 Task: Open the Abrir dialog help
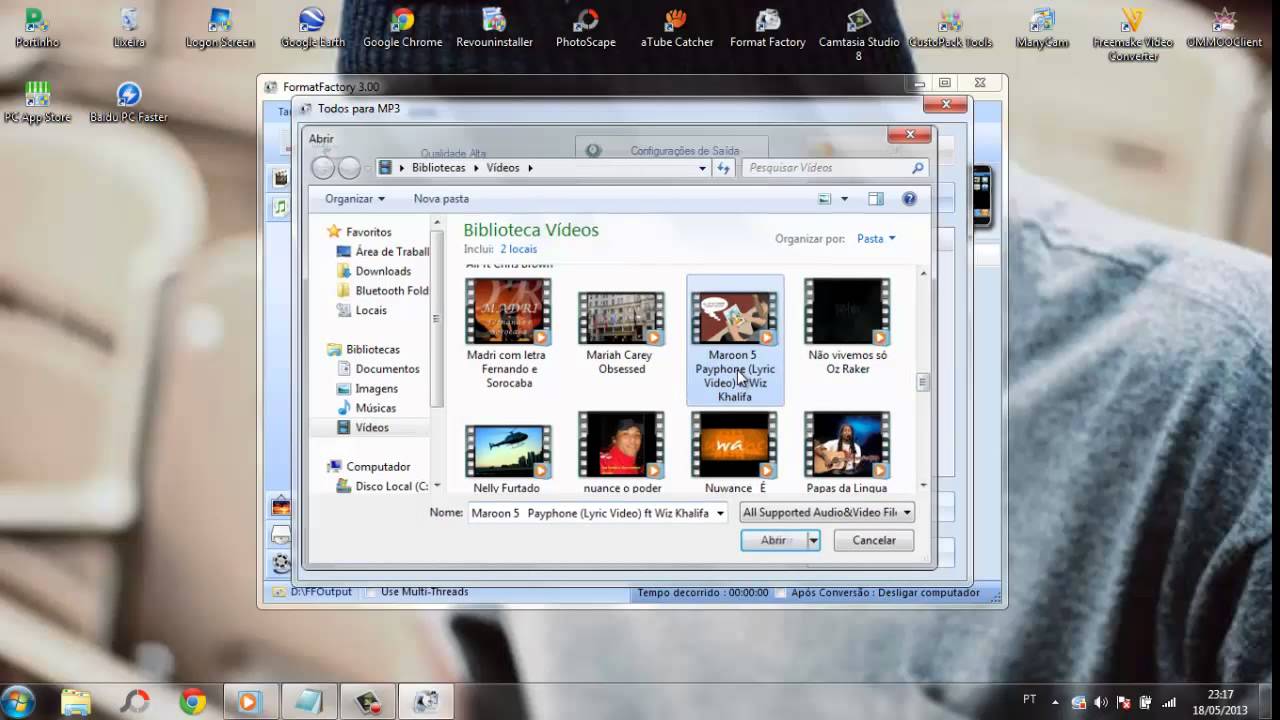click(909, 199)
